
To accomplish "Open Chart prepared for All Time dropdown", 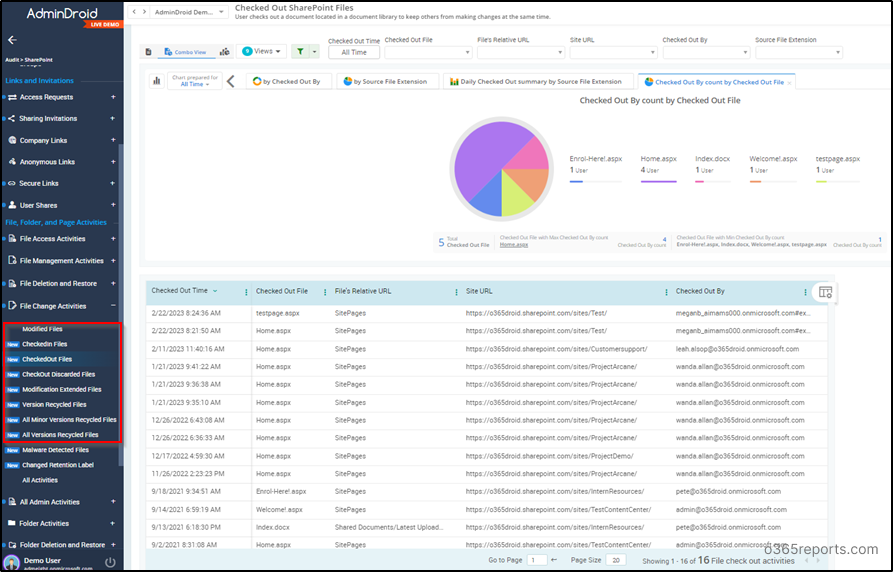I will pos(195,81).
